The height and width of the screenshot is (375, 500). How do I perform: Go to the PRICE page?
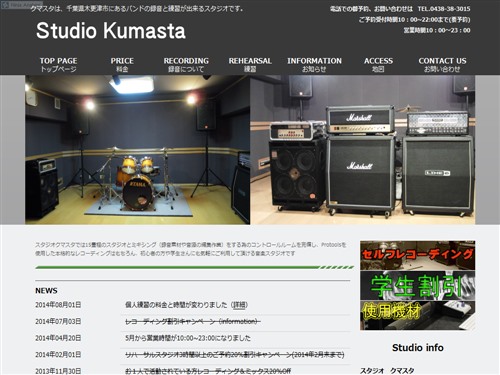tap(122, 65)
